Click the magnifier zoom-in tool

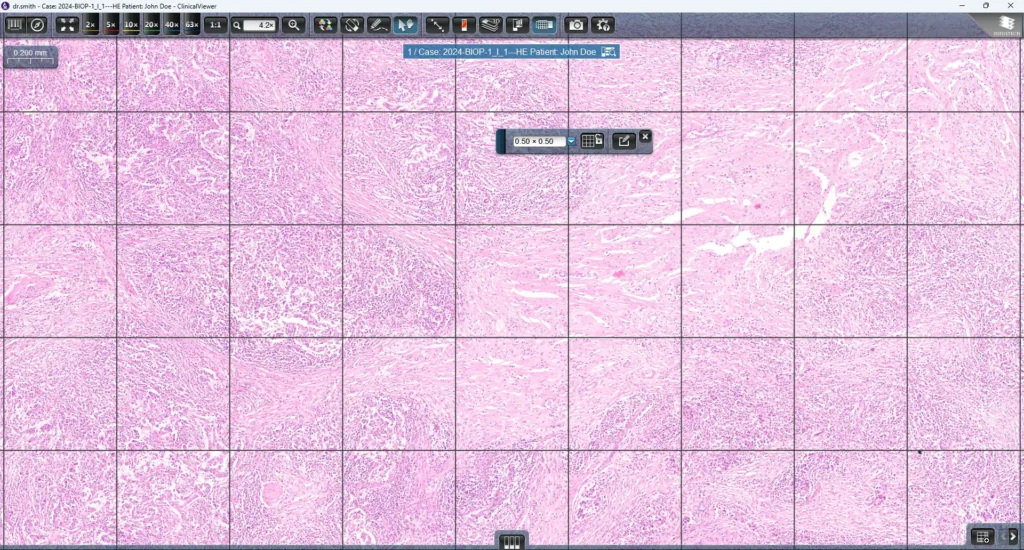294,25
